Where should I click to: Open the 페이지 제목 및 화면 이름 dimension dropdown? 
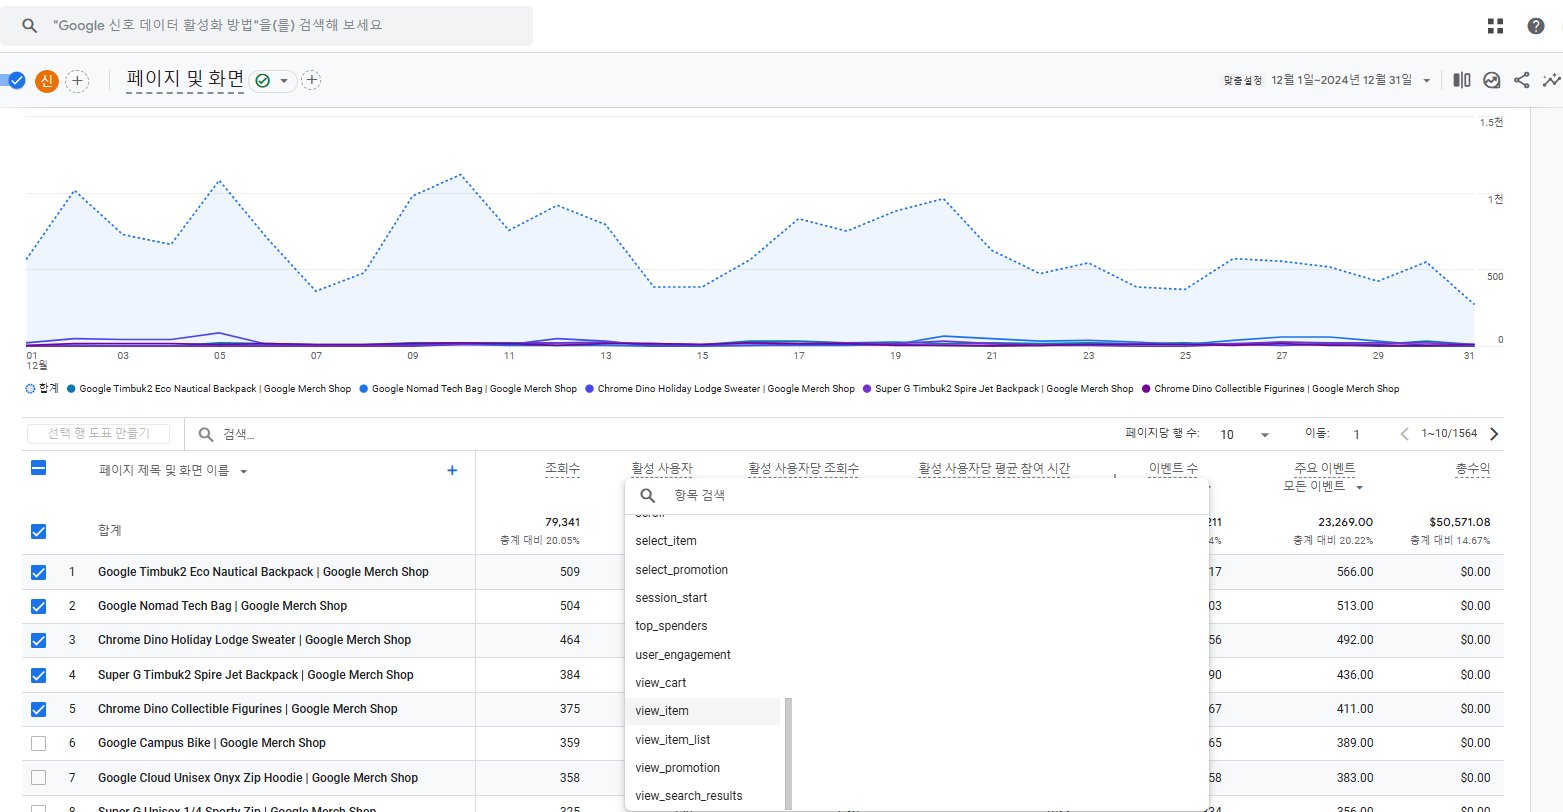coord(173,470)
